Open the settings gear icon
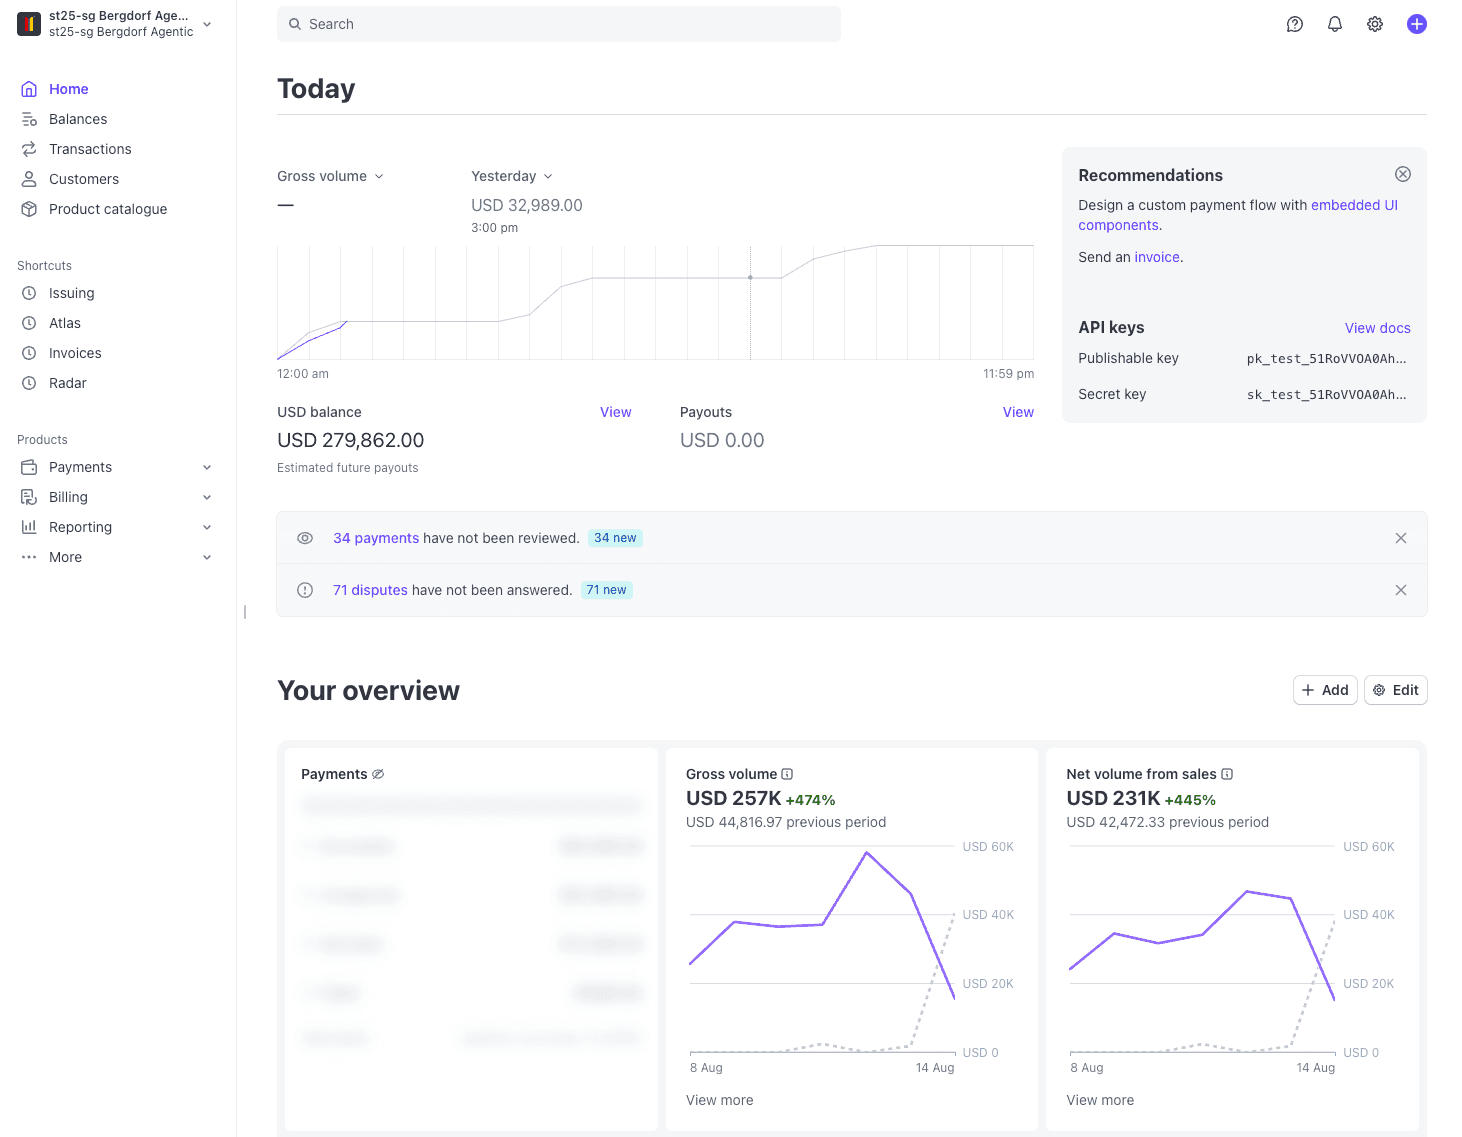The height and width of the screenshot is (1137, 1462). 1375,24
